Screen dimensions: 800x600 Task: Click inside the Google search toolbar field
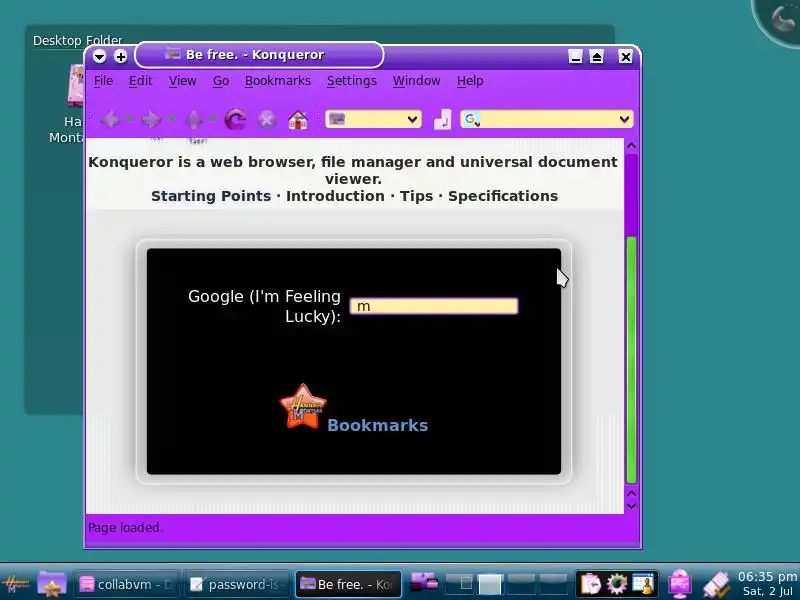click(547, 119)
